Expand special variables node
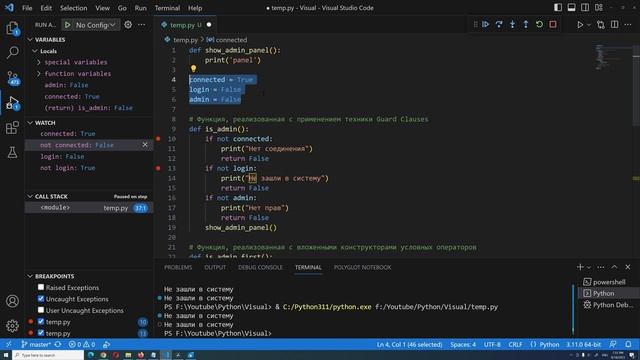Image resolution: width=640 pixels, height=360 pixels. (39, 62)
